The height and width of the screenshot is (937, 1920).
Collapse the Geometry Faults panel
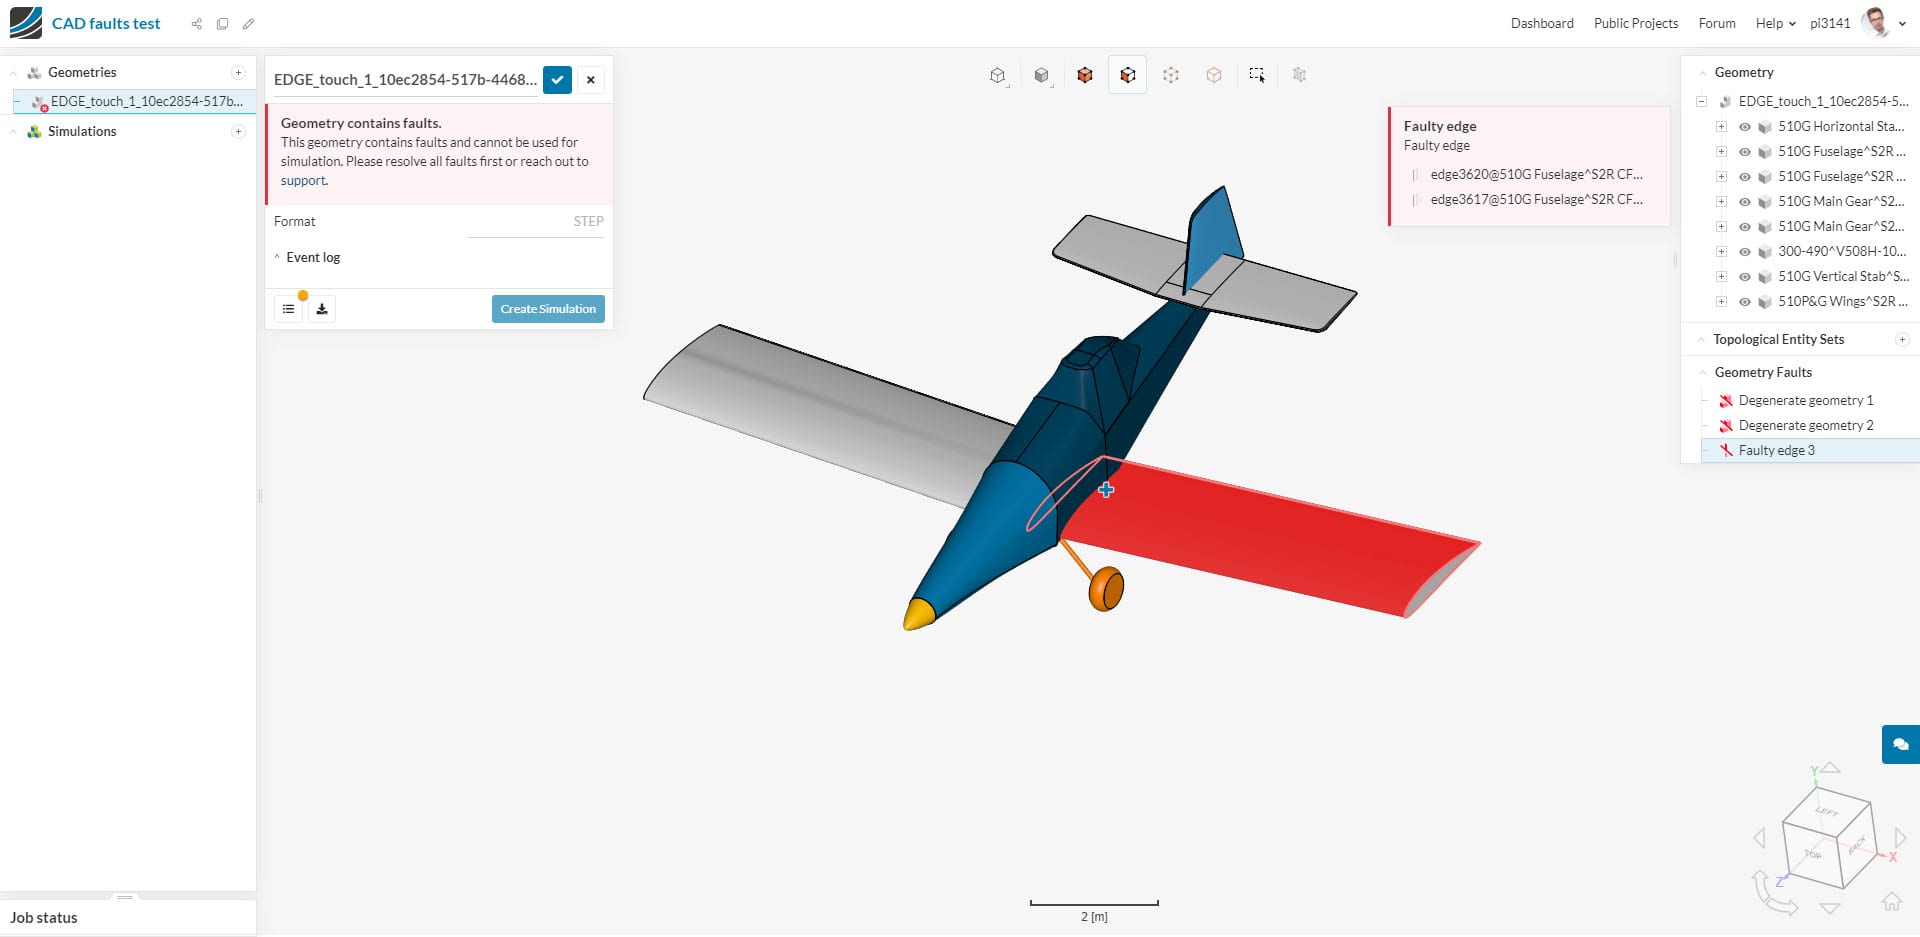1703,372
